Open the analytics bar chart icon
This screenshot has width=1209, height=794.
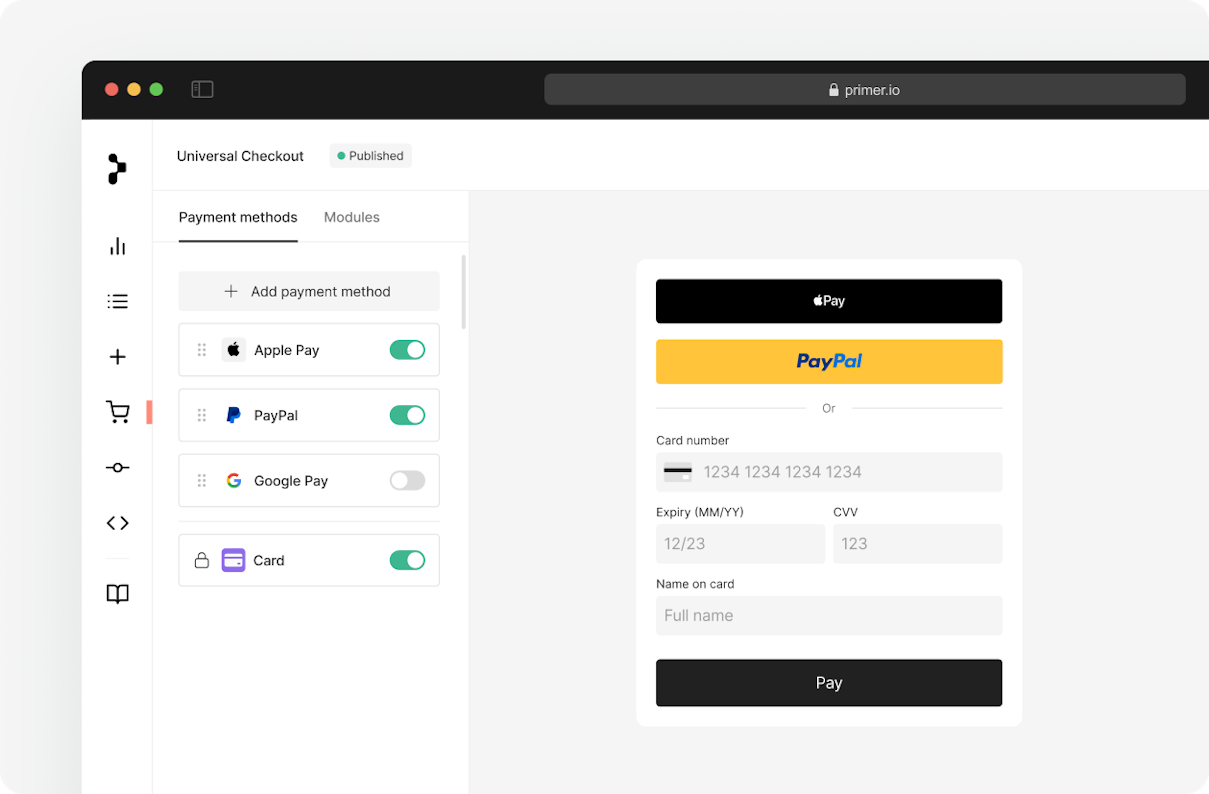[118, 246]
